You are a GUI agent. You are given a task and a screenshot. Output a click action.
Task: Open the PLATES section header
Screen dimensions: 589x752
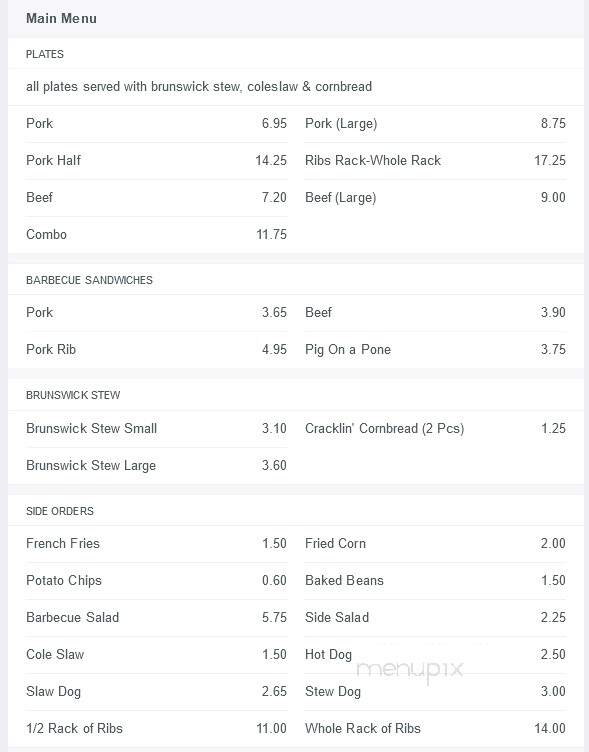click(45, 54)
